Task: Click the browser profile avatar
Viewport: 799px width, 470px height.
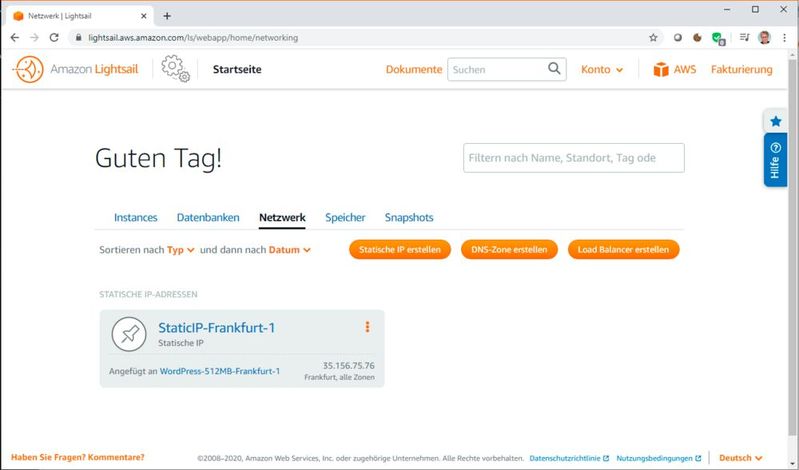Action: pyautogui.click(x=764, y=37)
